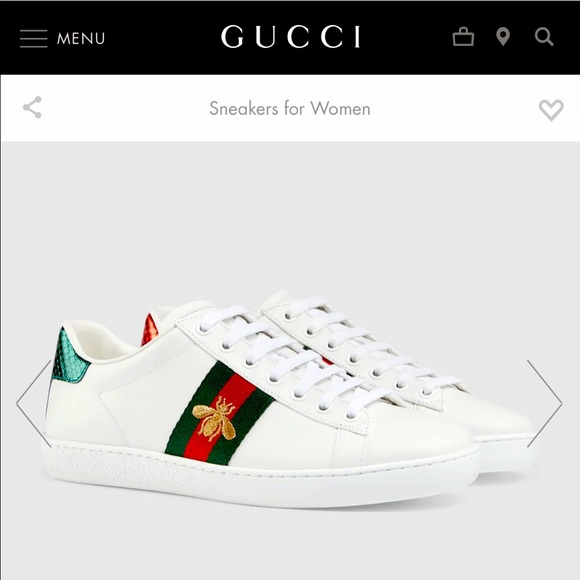Add the sneaker to wishlist with the heart
Viewport: 580px width, 580px height.
tap(551, 110)
